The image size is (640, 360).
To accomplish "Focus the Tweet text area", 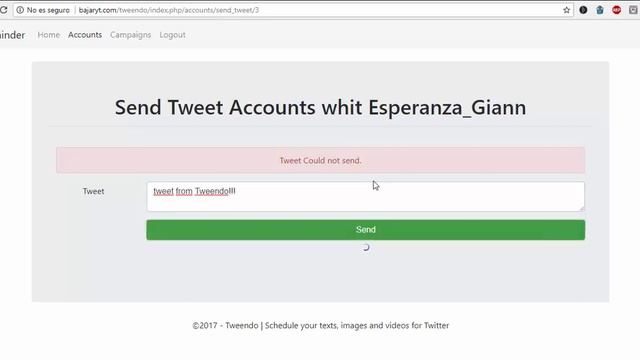I will point(366,197).
